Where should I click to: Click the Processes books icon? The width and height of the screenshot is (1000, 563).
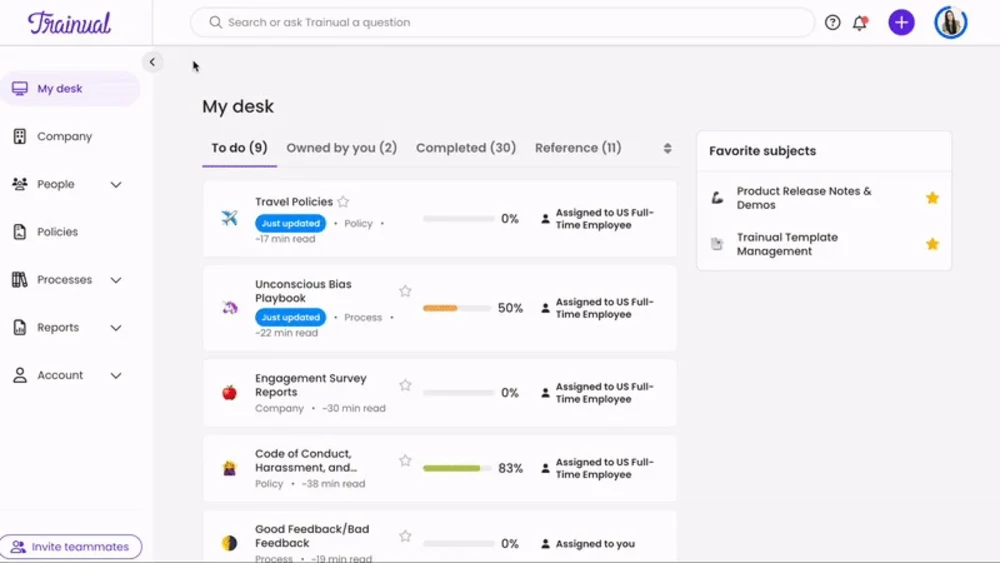pos(20,279)
